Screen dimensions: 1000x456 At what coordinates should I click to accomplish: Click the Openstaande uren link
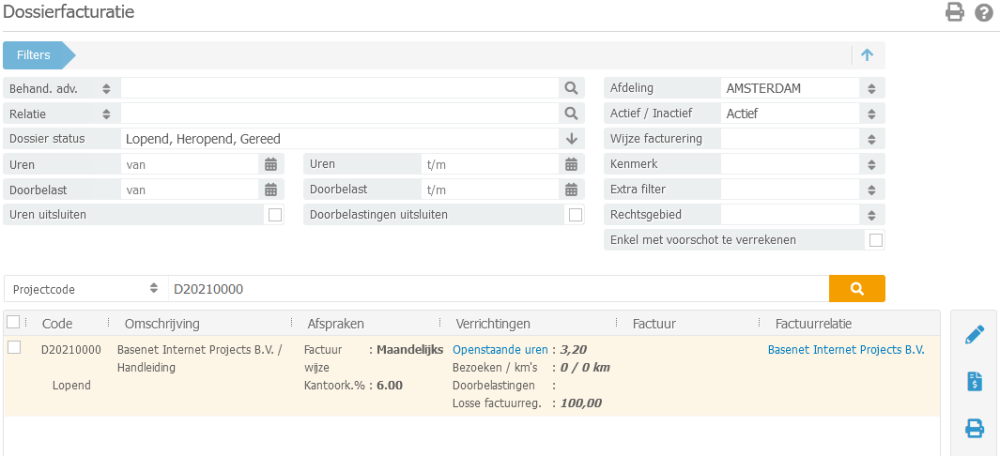(500, 350)
